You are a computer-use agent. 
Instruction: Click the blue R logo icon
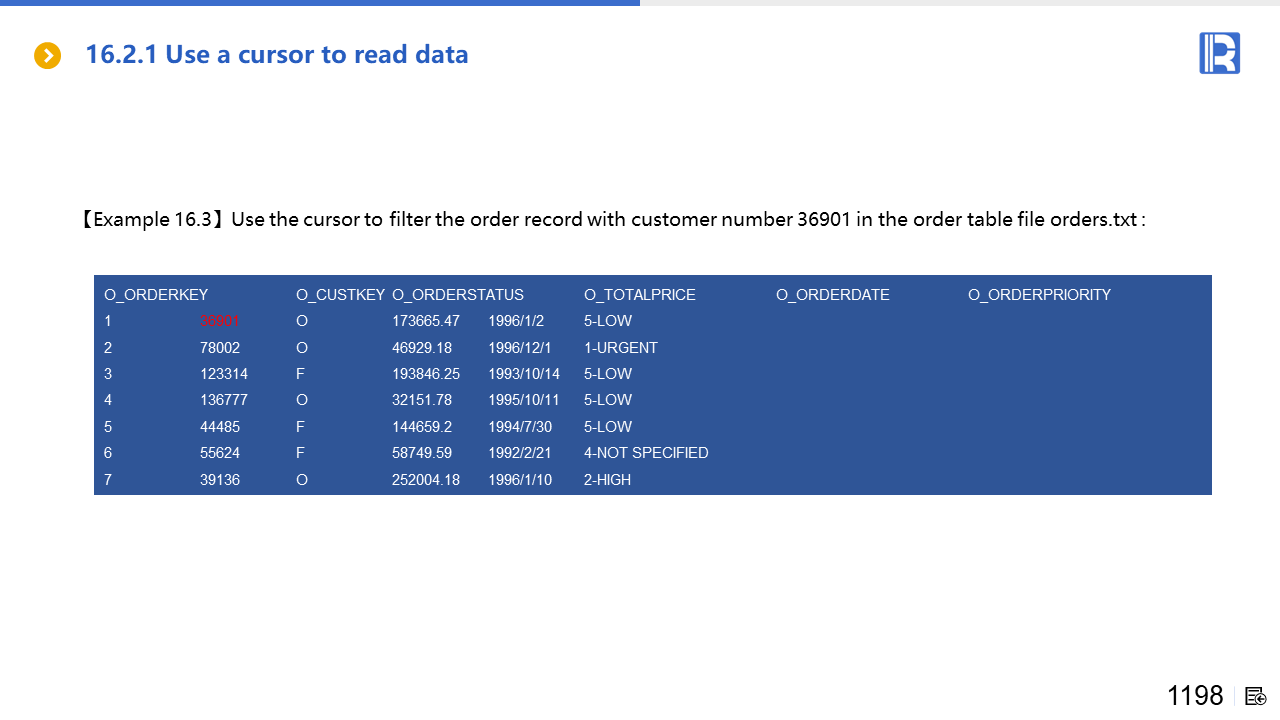(x=1219, y=53)
